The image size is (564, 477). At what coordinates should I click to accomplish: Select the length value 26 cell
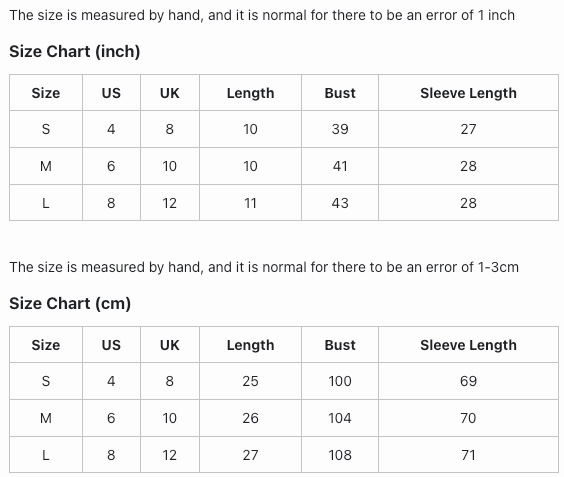(x=250, y=418)
